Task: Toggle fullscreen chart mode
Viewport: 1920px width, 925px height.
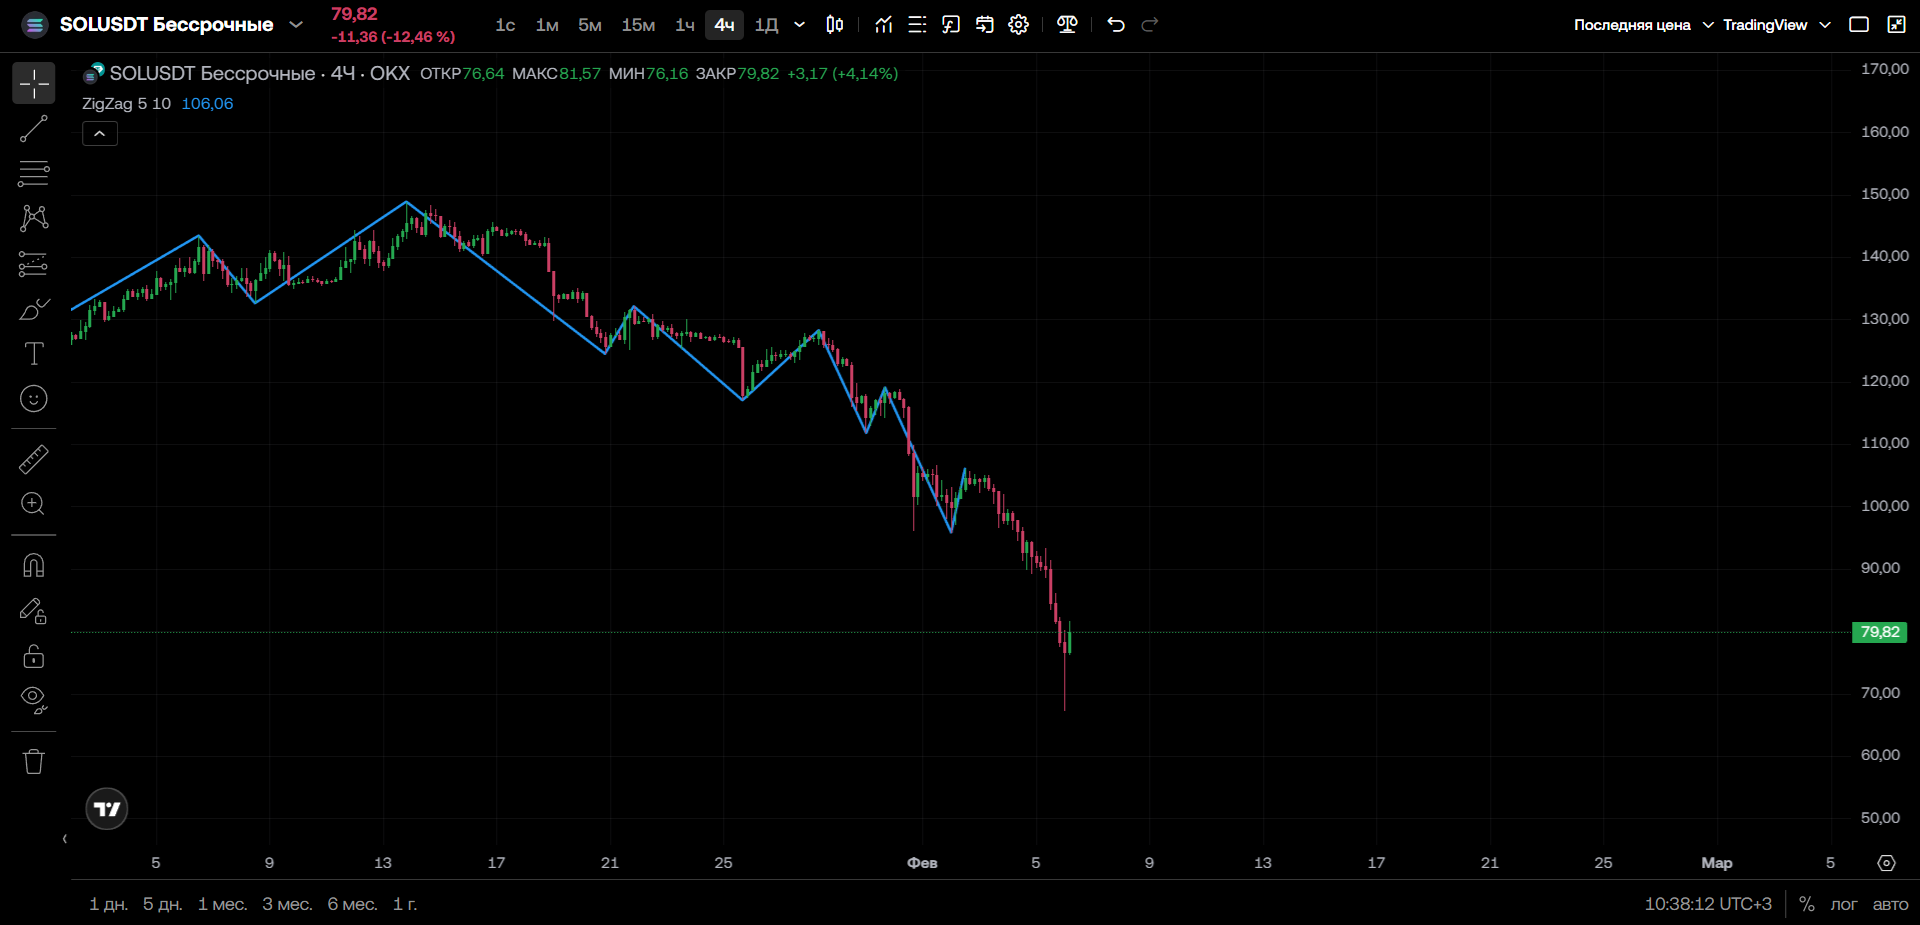Action: tap(1896, 25)
